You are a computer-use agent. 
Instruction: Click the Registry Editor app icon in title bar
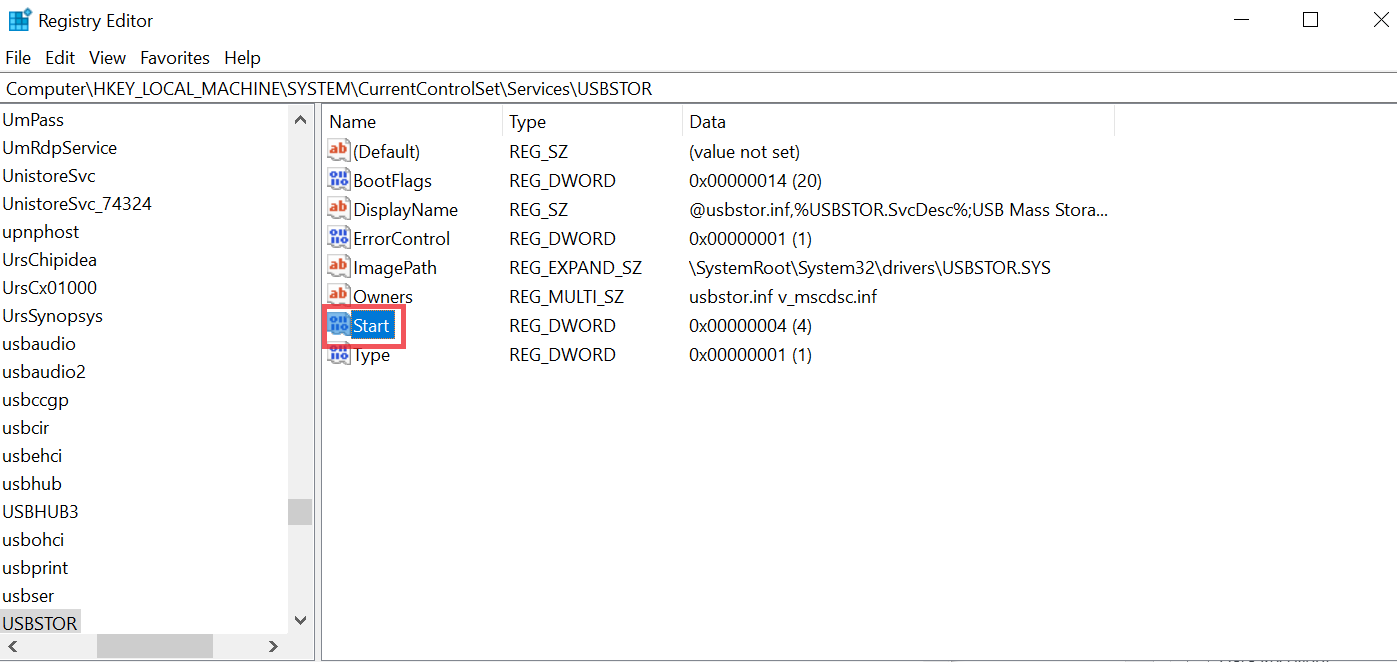[x=20, y=19]
